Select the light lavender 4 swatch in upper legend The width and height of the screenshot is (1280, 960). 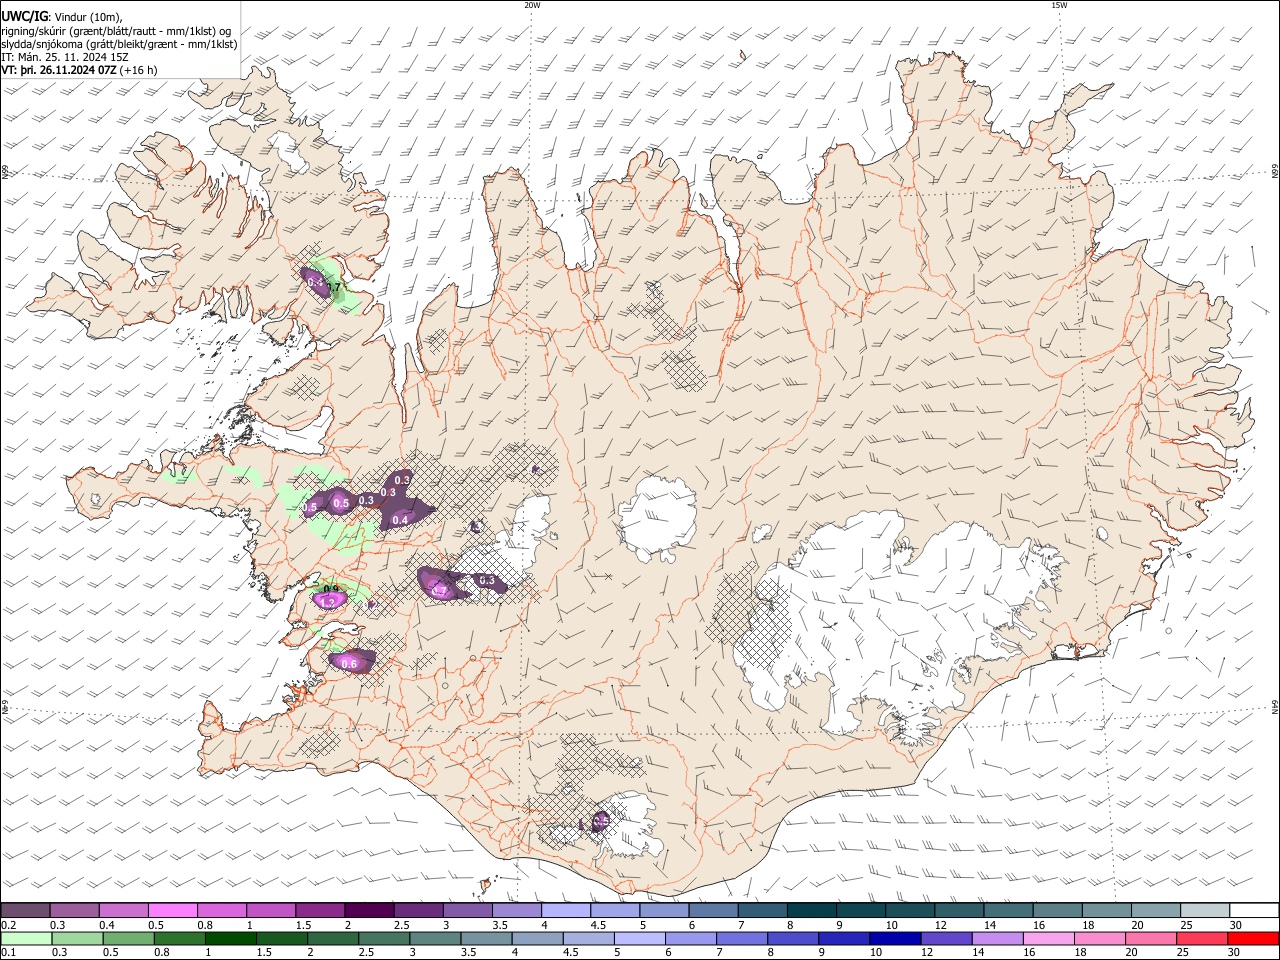(x=565, y=910)
